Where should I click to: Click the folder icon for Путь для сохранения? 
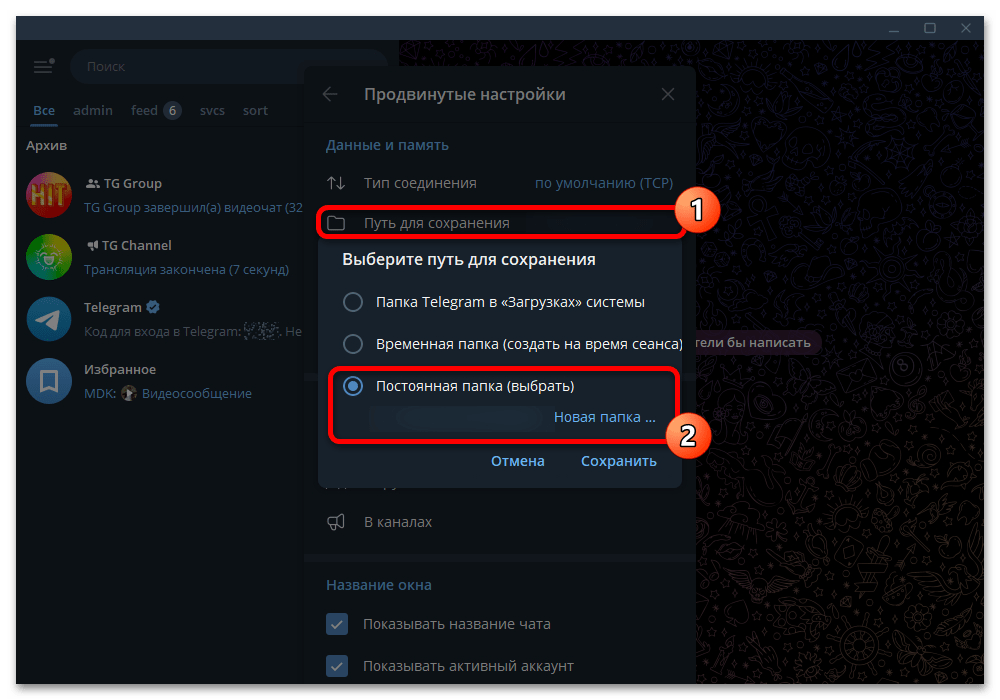tap(336, 223)
